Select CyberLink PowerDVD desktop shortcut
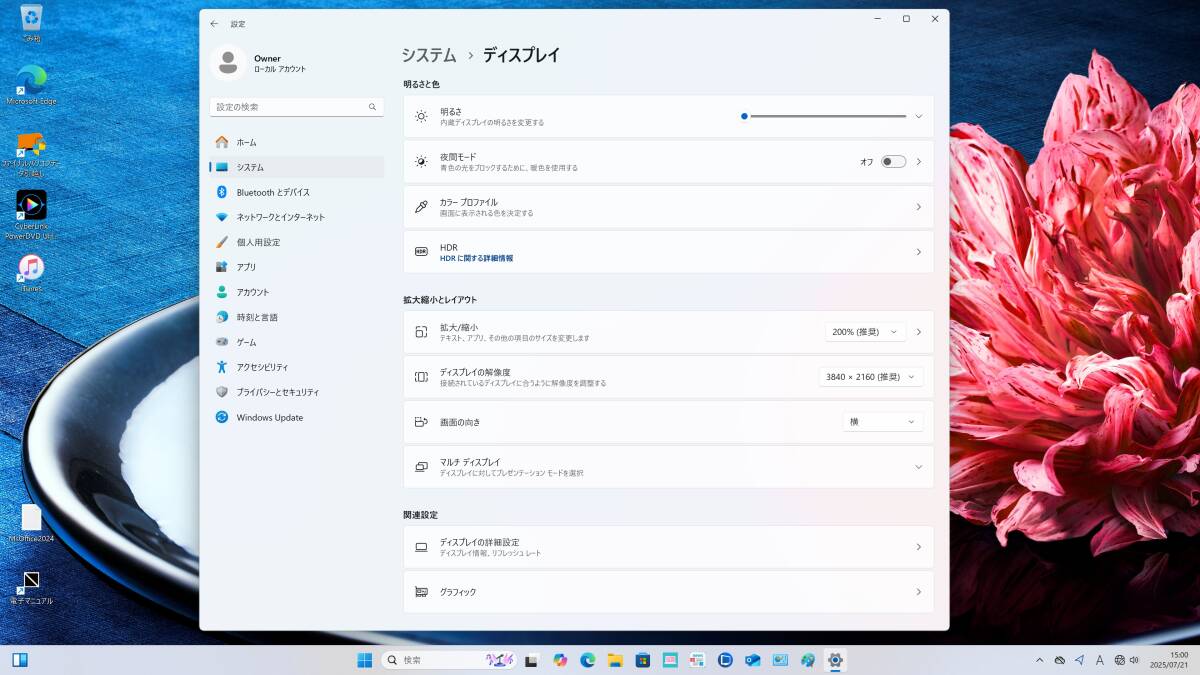This screenshot has width=1200, height=675. (x=31, y=215)
